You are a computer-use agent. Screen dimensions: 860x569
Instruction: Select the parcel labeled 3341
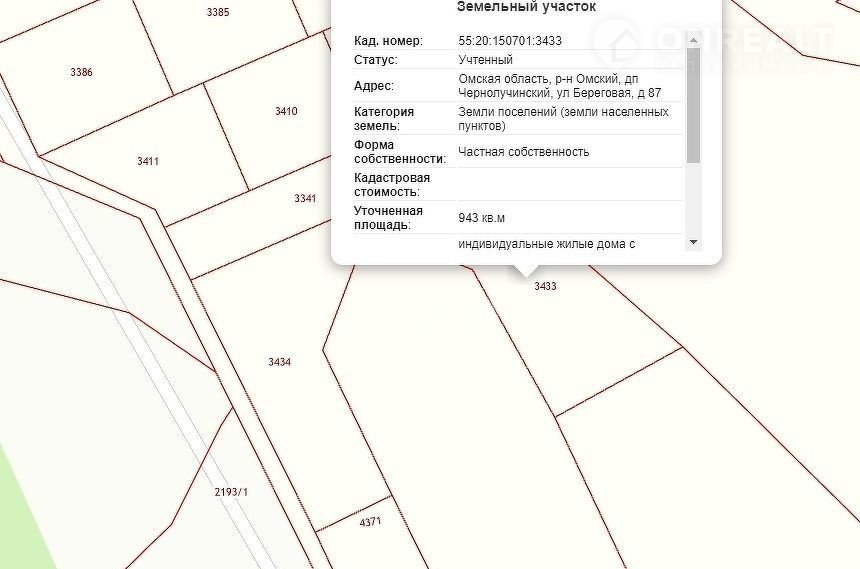(x=305, y=198)
